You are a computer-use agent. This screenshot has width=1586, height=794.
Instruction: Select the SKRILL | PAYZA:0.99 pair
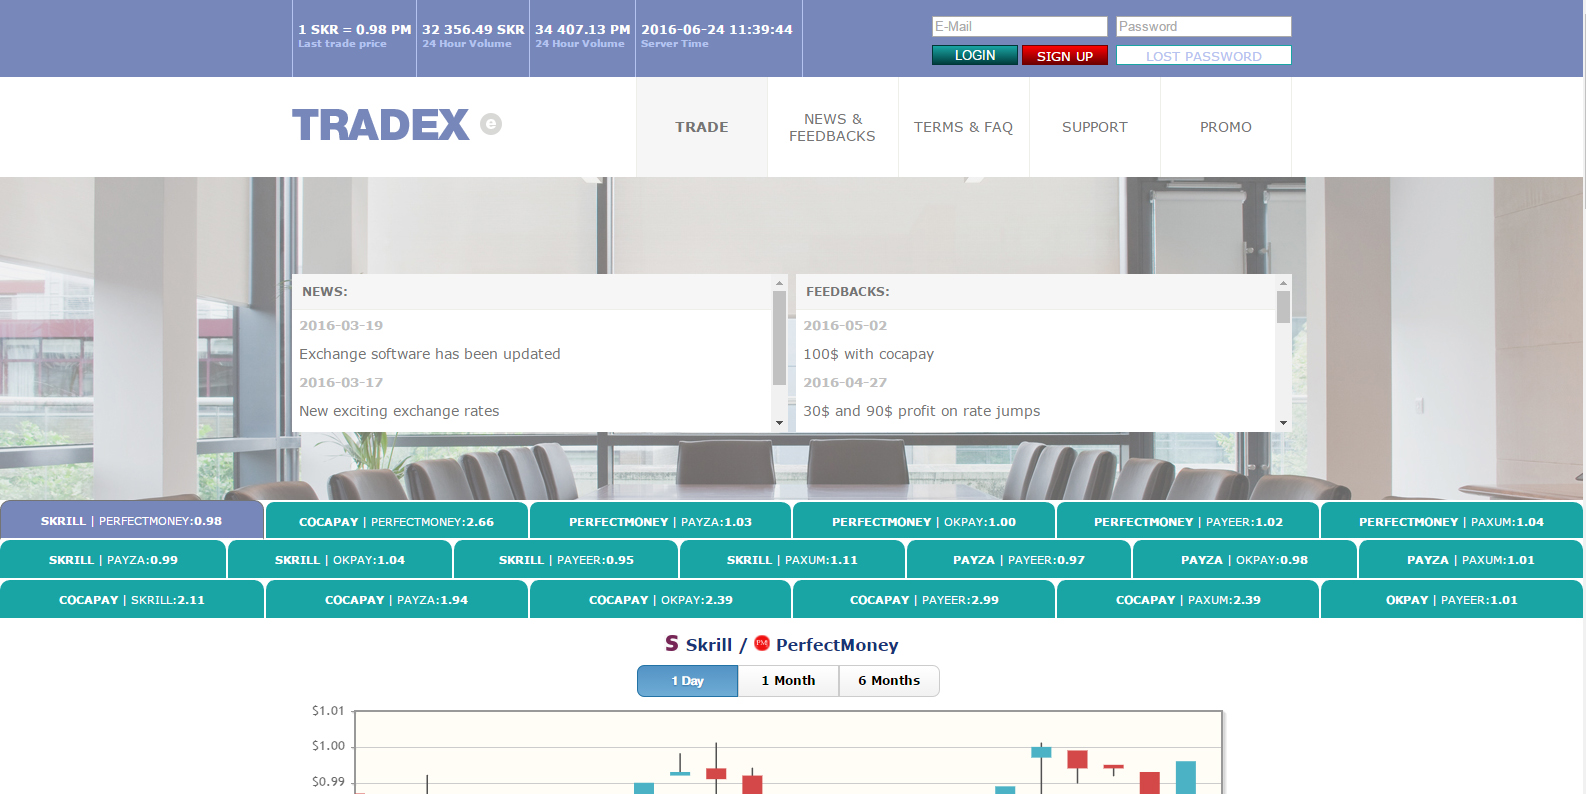click(x=113, y=560)
